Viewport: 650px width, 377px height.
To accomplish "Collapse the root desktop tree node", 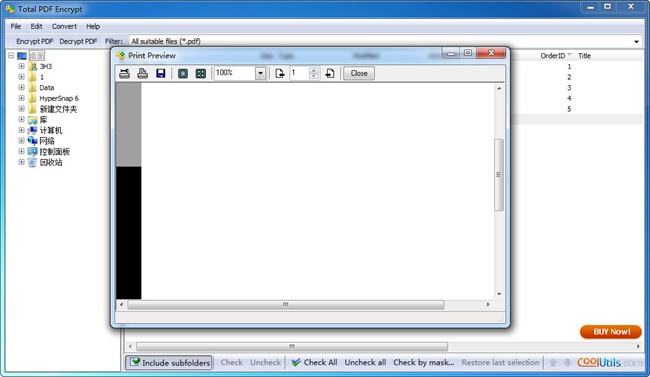I will 11,56.
